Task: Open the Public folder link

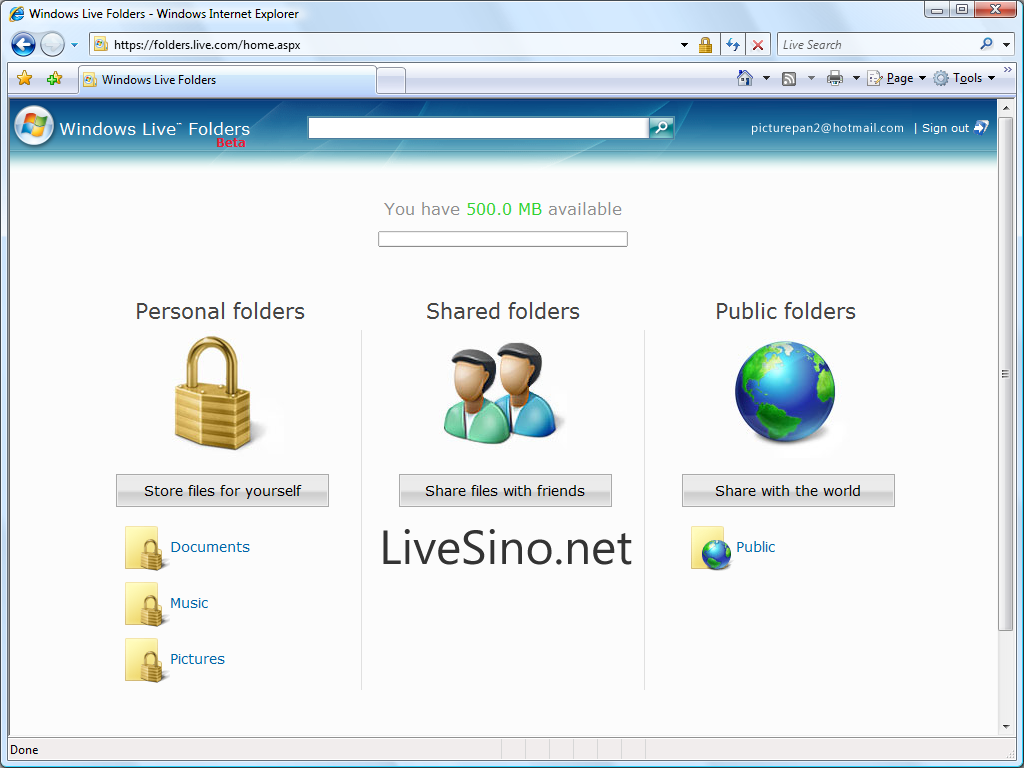Action: click(756, 547)
